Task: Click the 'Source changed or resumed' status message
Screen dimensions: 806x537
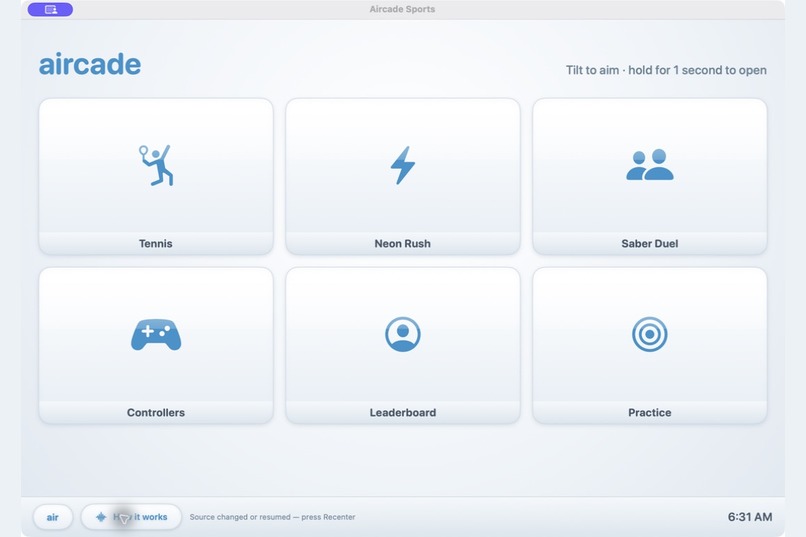Action: tap(272, 517)
